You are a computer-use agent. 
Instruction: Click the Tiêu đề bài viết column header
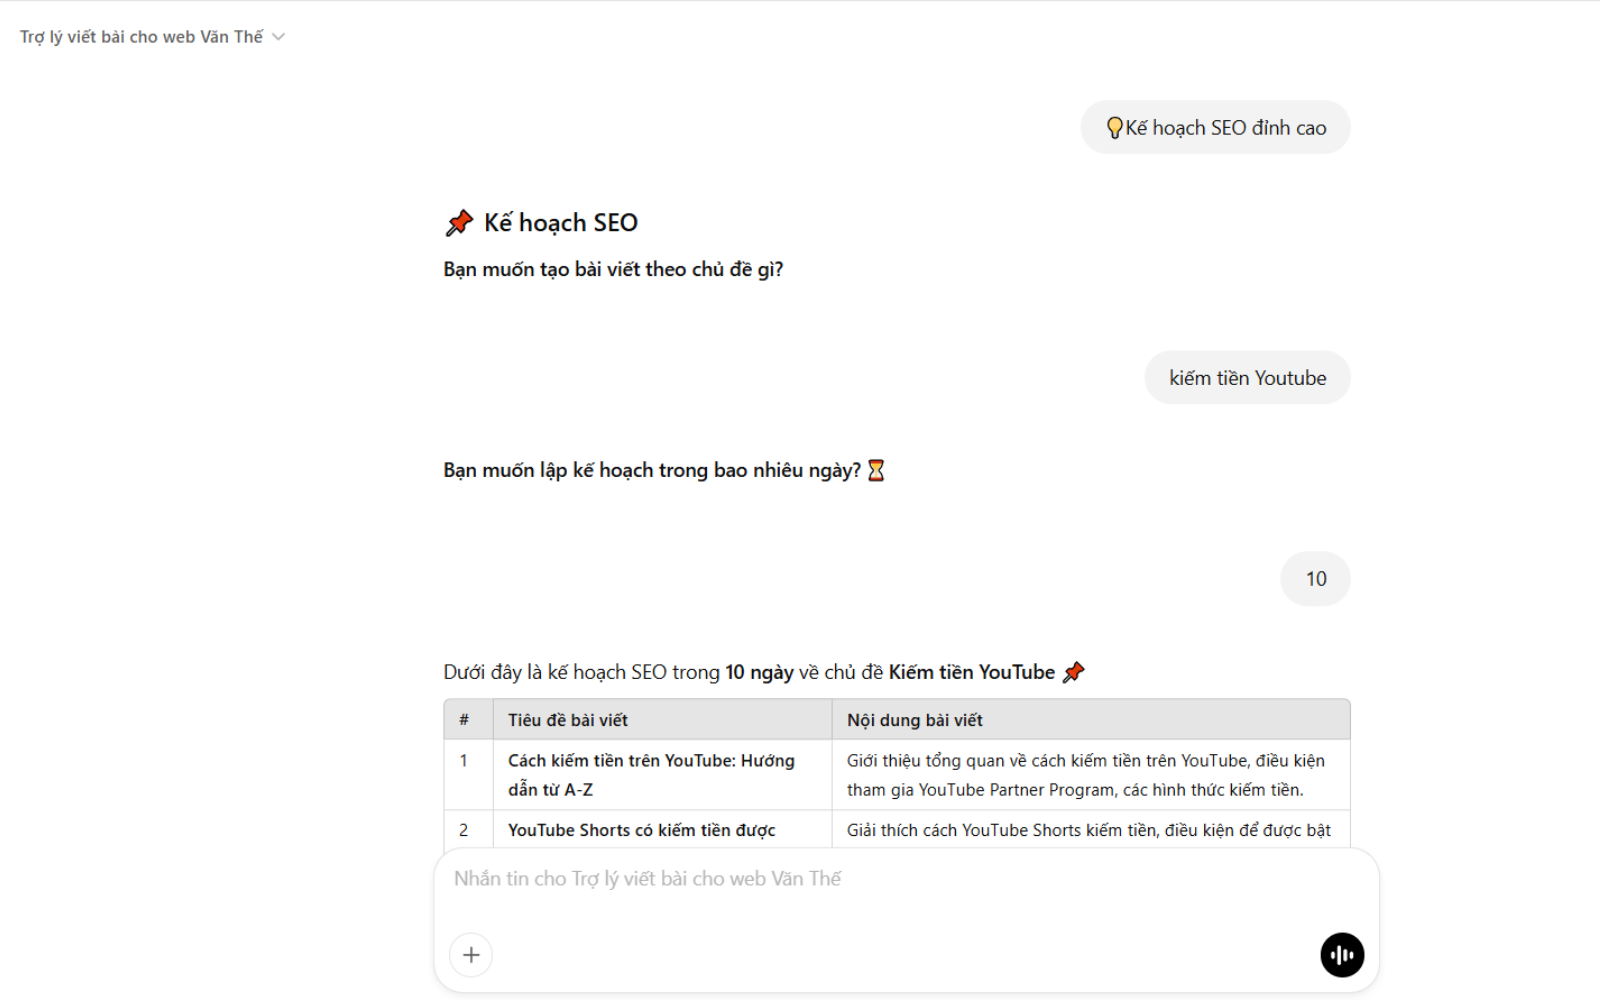click(x=568, y=720)
